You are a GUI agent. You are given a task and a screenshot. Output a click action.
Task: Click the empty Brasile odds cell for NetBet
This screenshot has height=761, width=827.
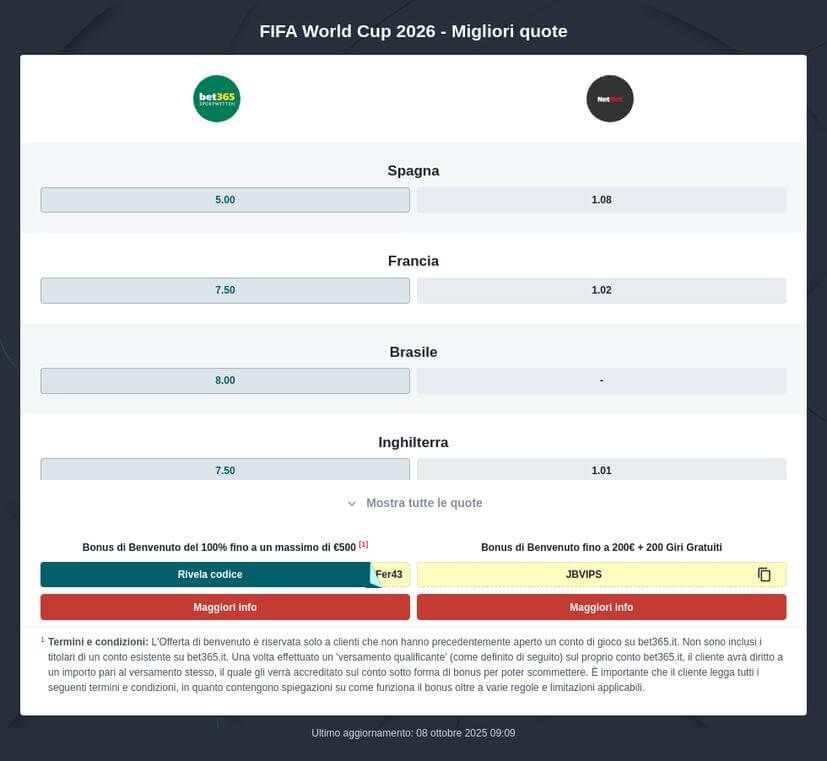[x=601, y=381]
